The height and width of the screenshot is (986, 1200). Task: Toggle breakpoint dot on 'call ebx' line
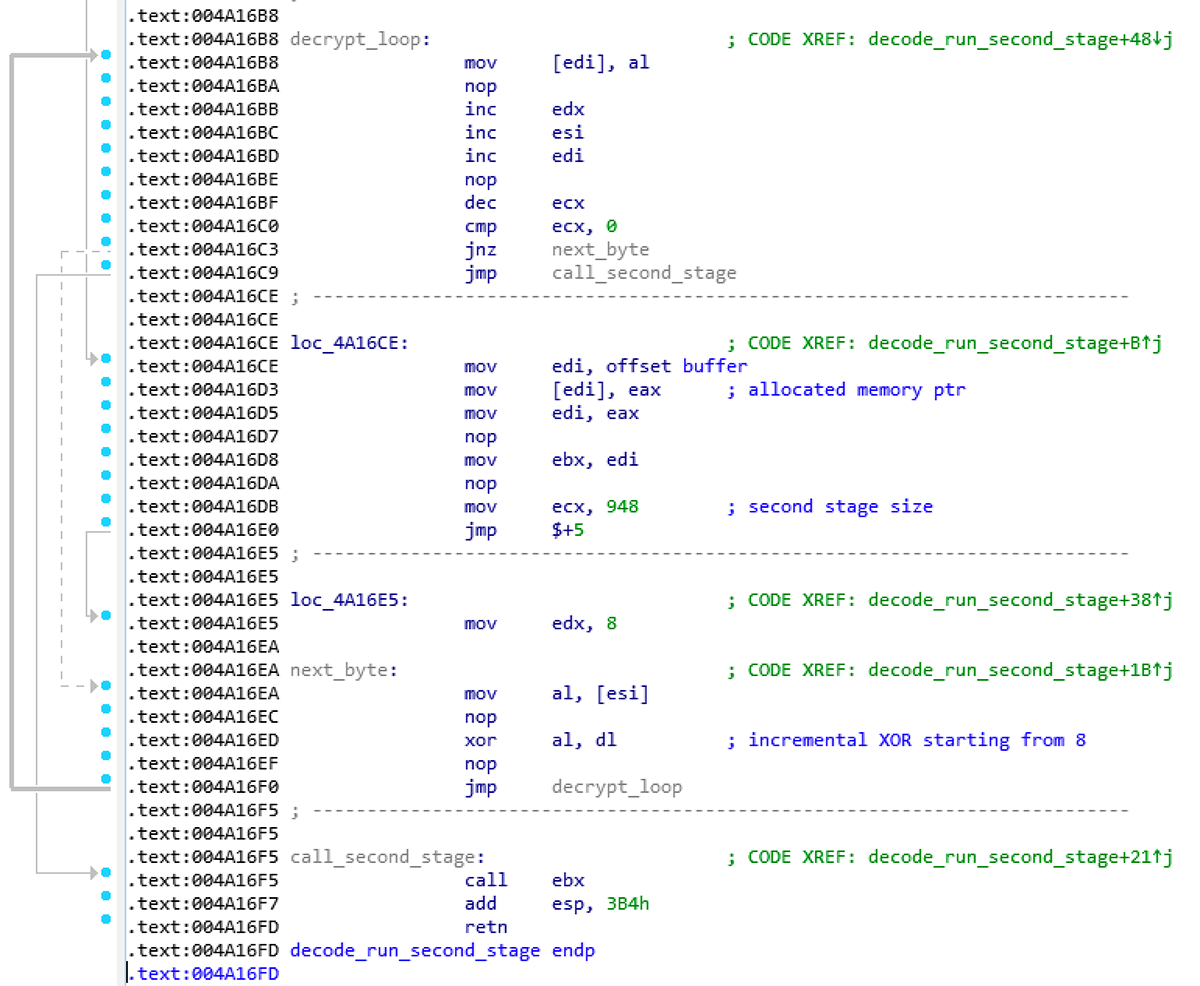106,872
